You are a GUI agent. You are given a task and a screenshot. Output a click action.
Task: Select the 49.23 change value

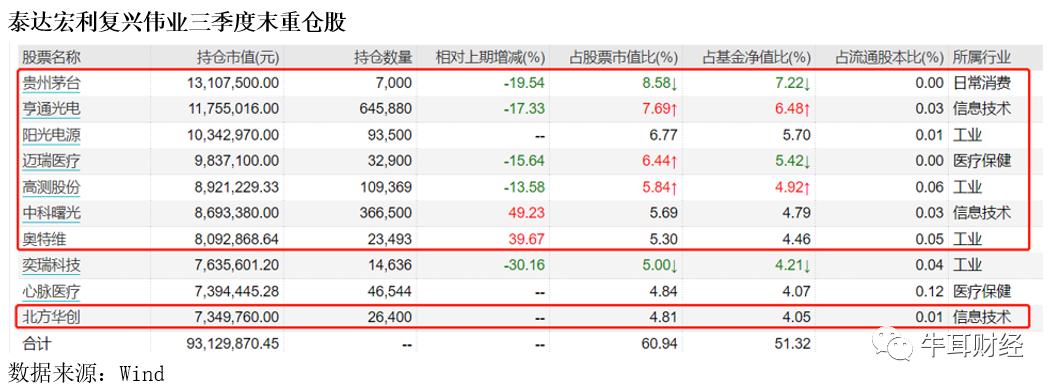tap(526, 213)
